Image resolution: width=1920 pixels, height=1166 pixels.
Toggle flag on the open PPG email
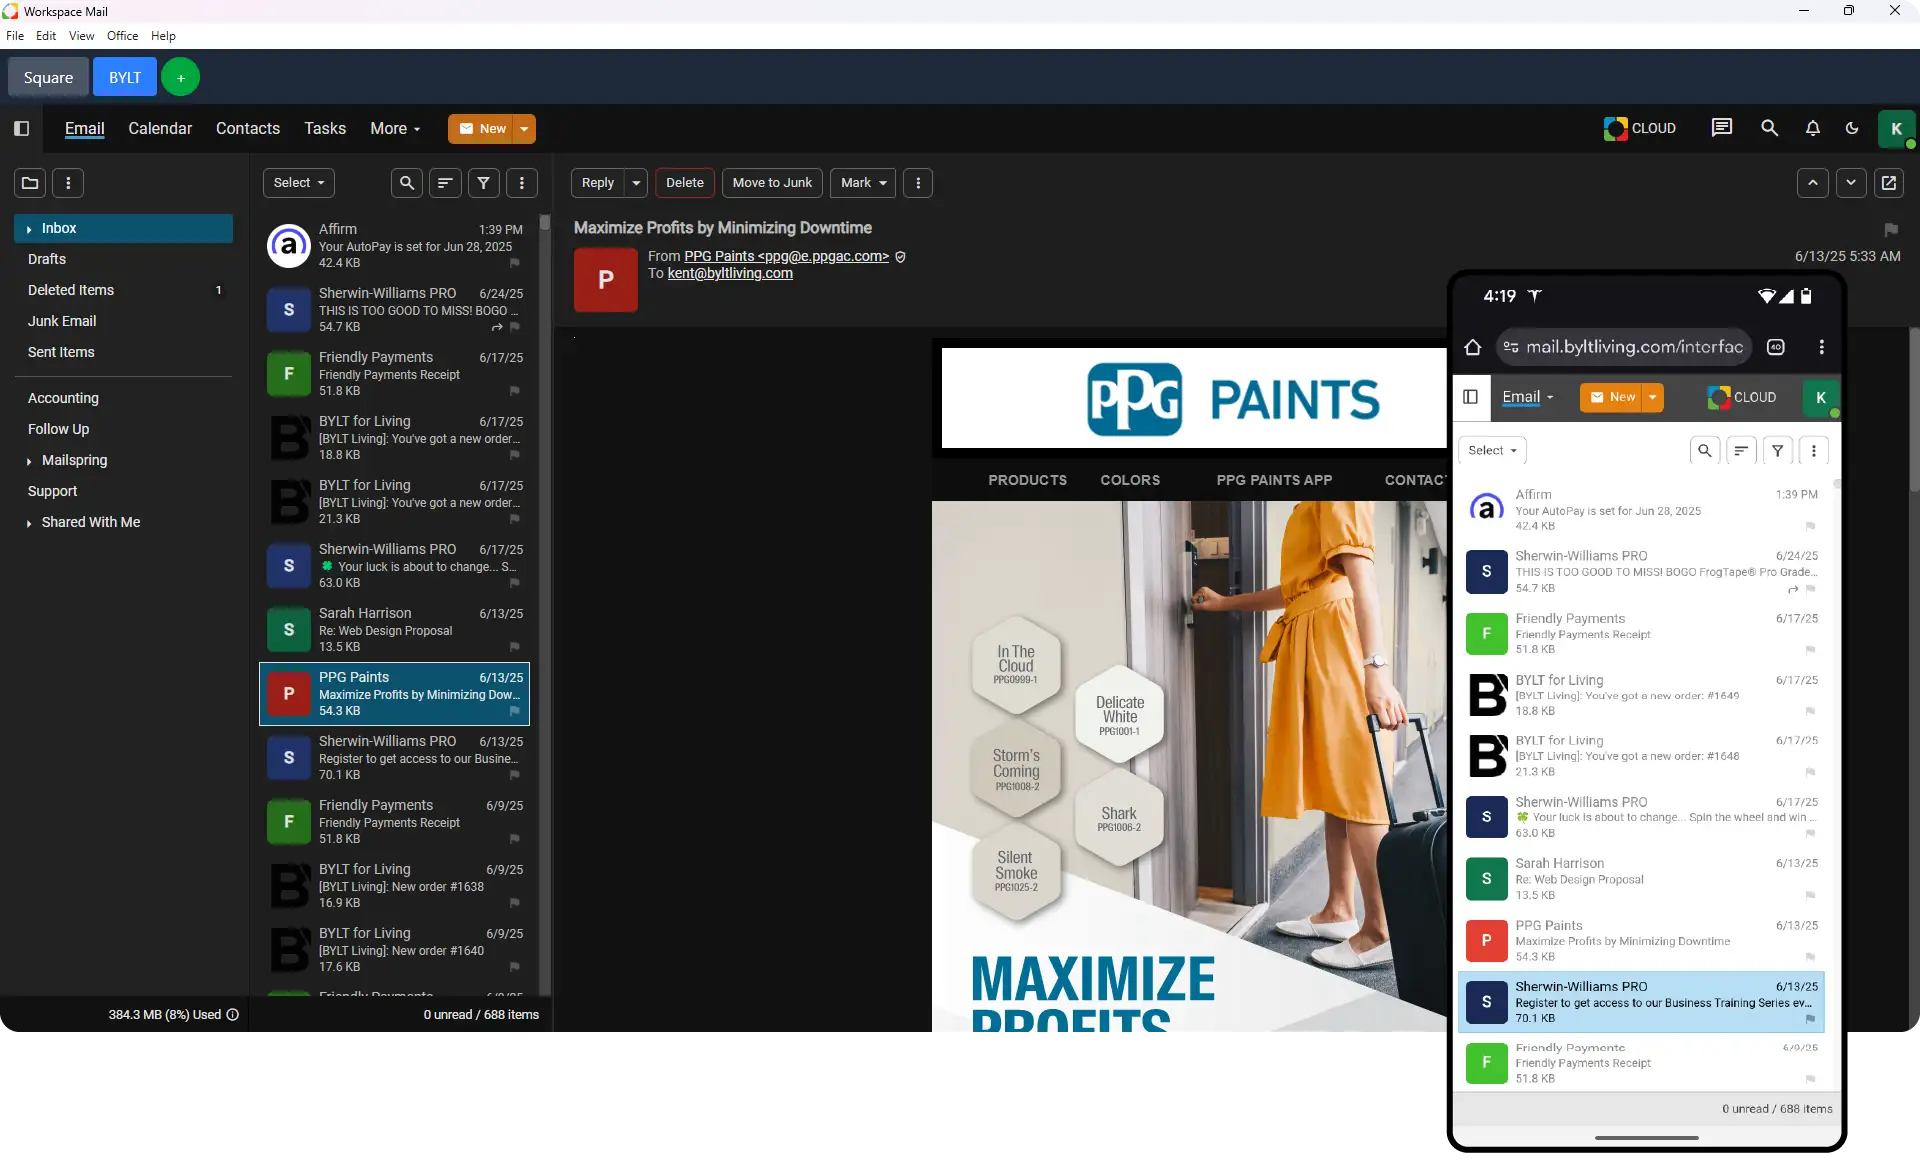1890,229
